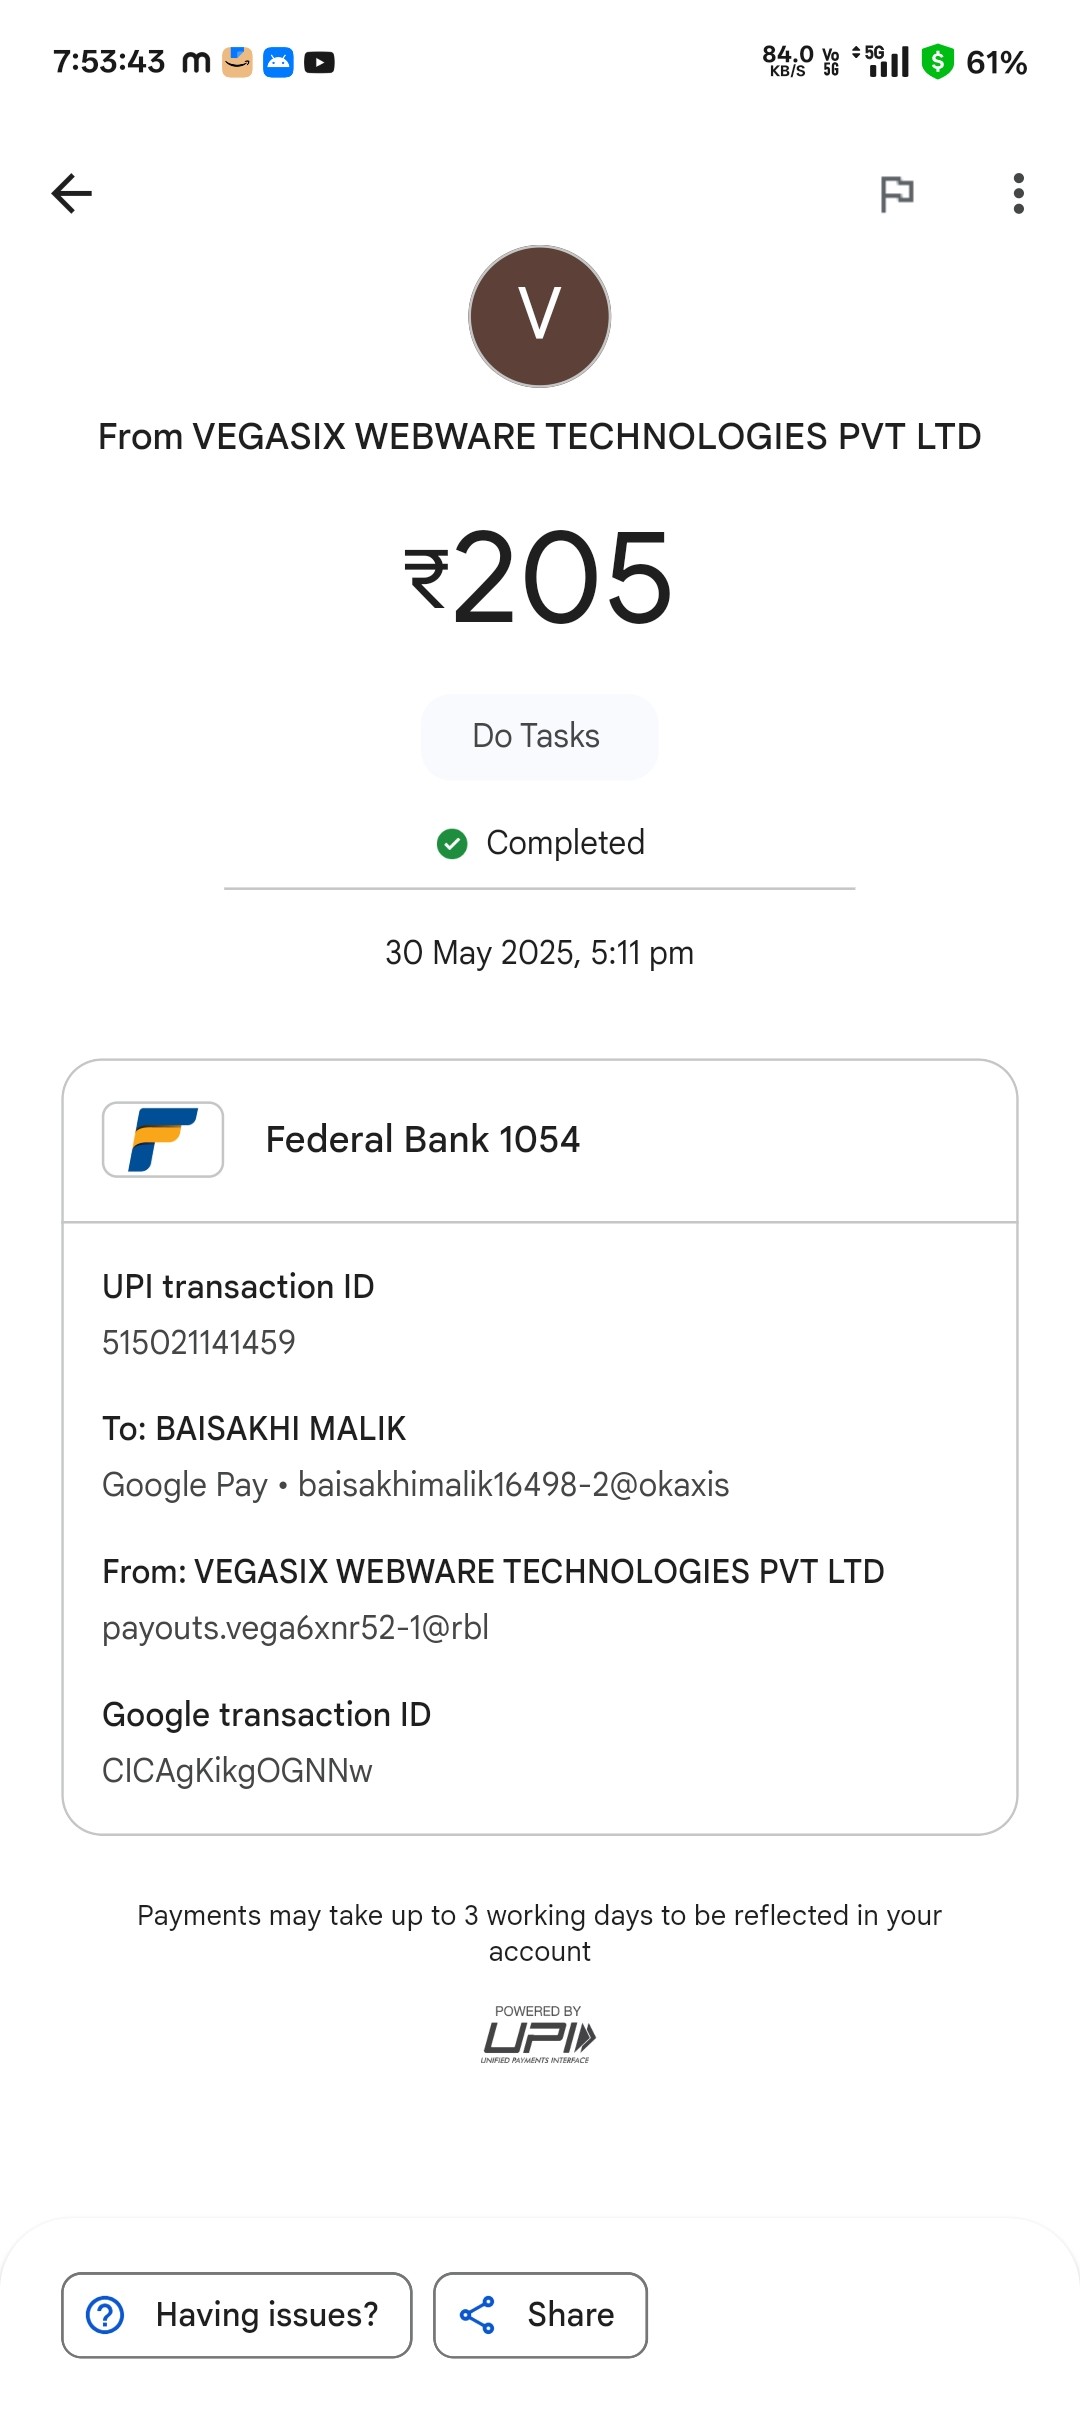Tap the Google transaction ID value
Viewport: 1080px width, 2412px height.
tap(237, 1771)
